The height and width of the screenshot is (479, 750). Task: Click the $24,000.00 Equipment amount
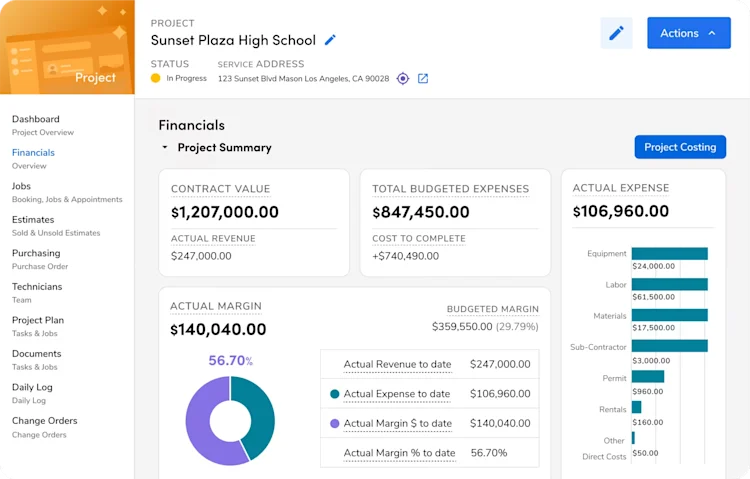tap(653, 266)
